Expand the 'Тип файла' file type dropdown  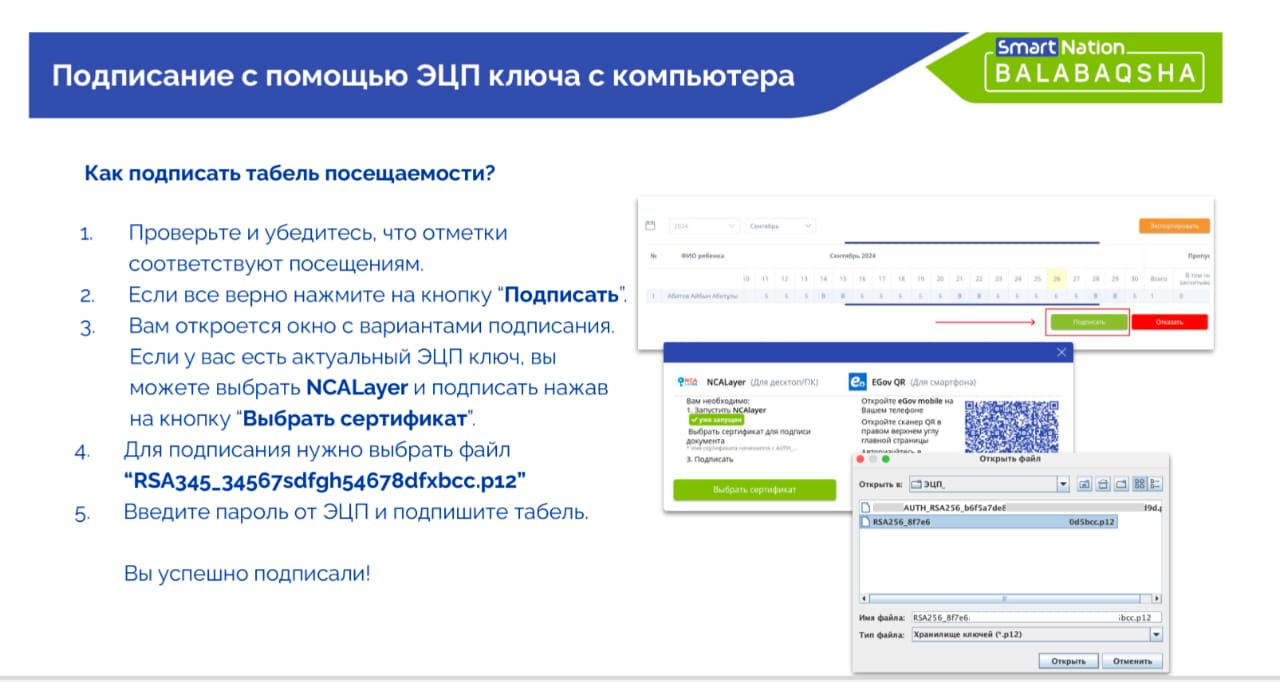(1156, 635)
